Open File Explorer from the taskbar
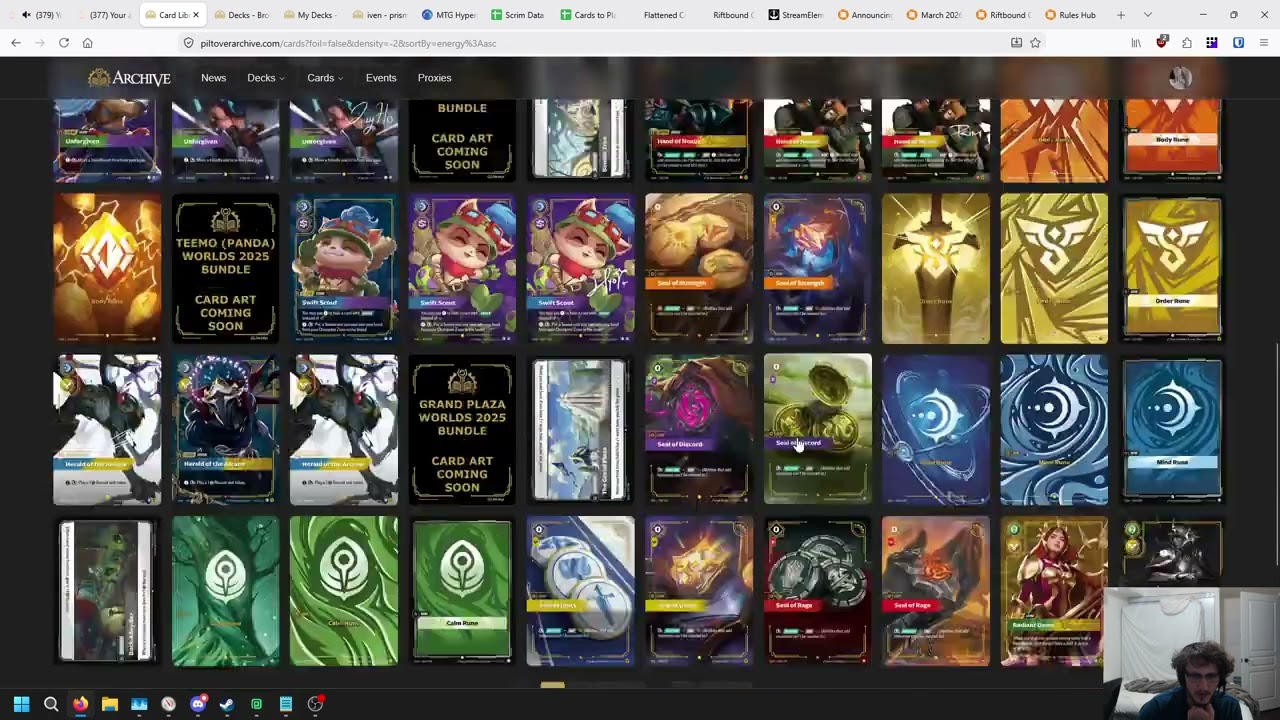The image size is (1280, 720). [x=110, y=704]
